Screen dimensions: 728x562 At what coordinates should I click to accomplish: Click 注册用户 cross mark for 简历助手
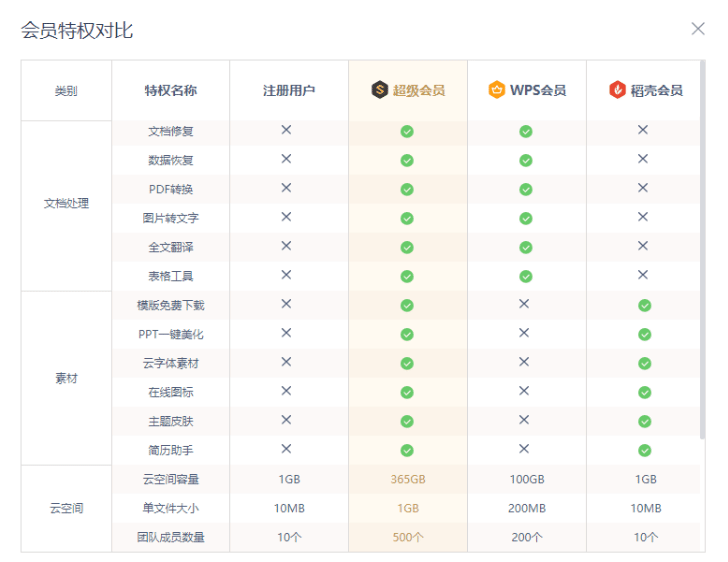286,449
